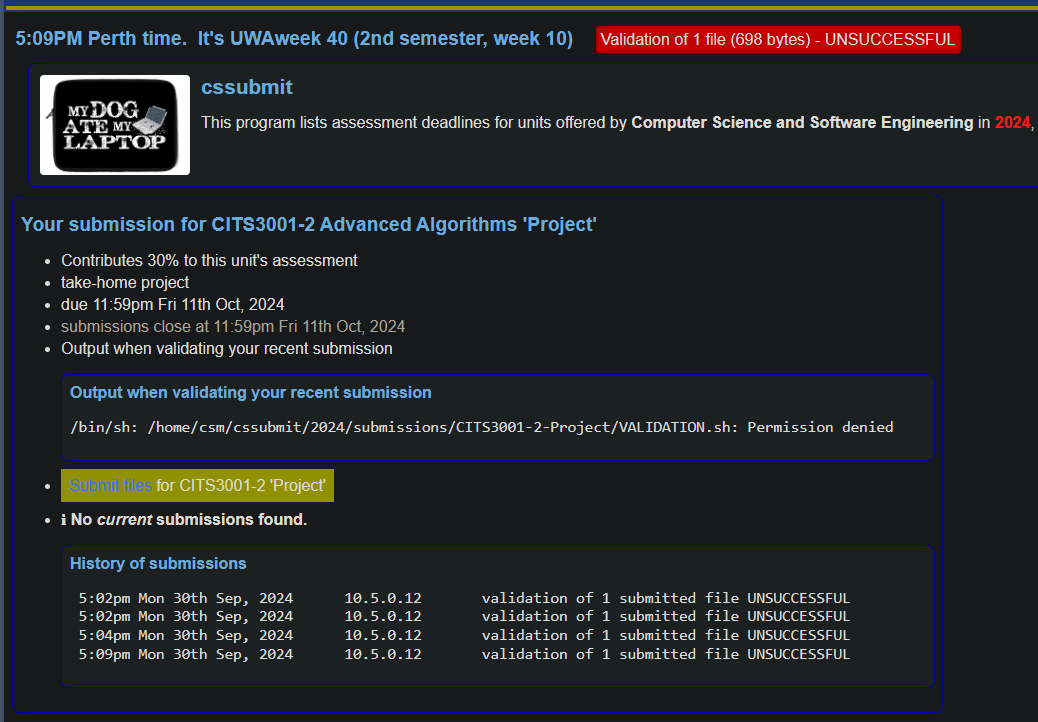Click the 'My Dog Ate My Laptop' logo
Viewport: 1038px width, 722px height.
115,125
